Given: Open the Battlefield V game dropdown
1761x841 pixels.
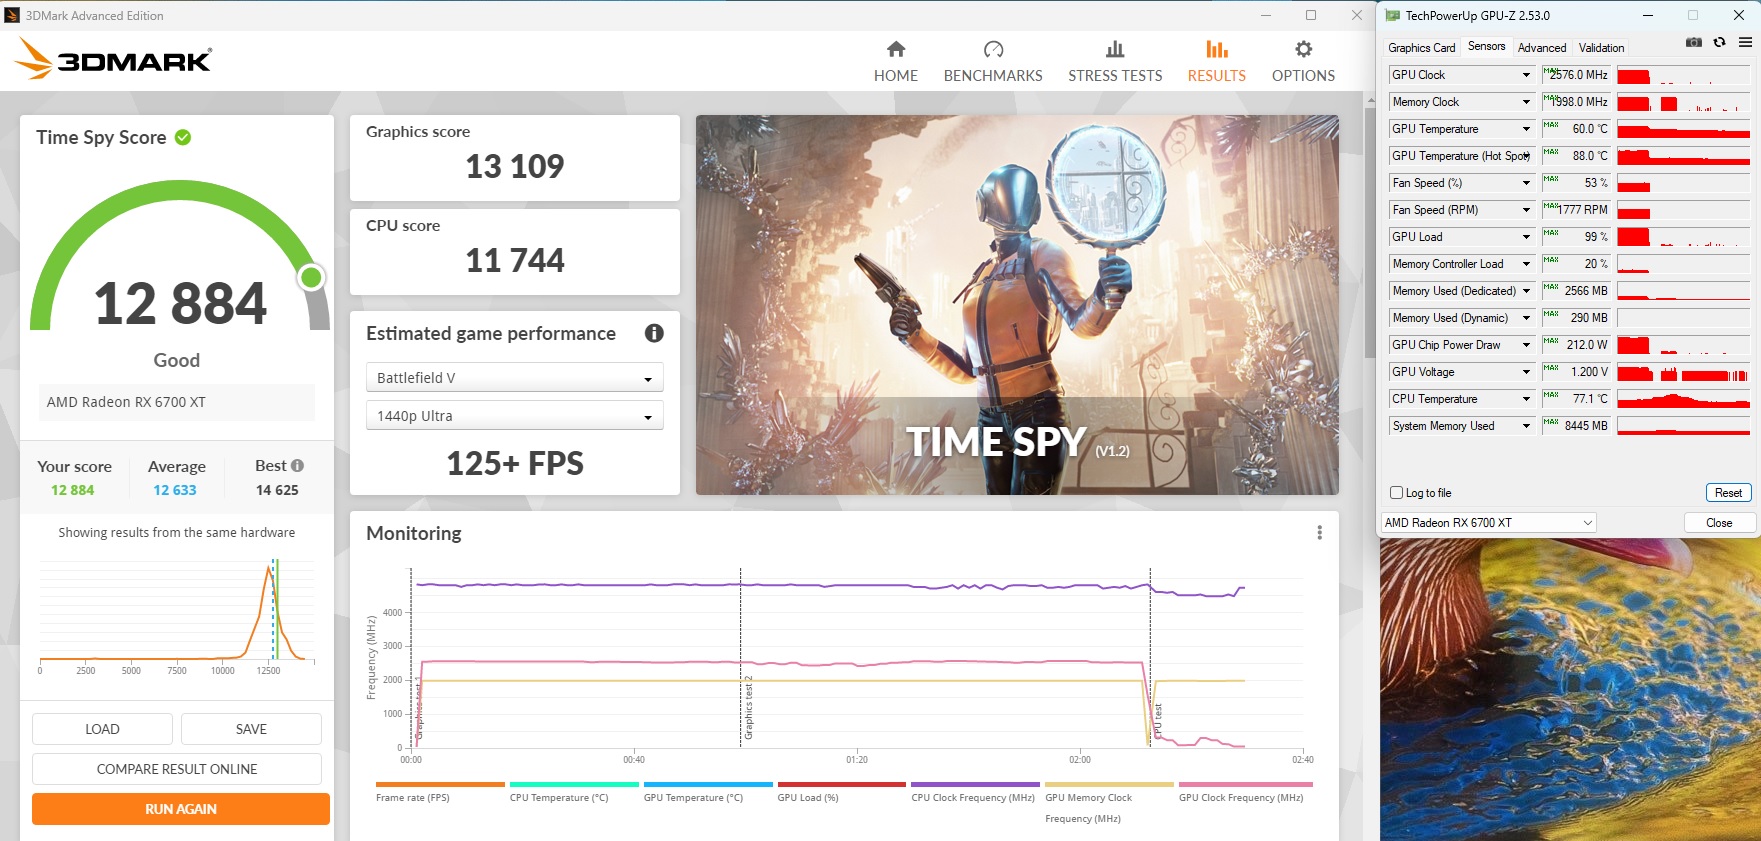Looking at the screenshot, I should 514,378.
